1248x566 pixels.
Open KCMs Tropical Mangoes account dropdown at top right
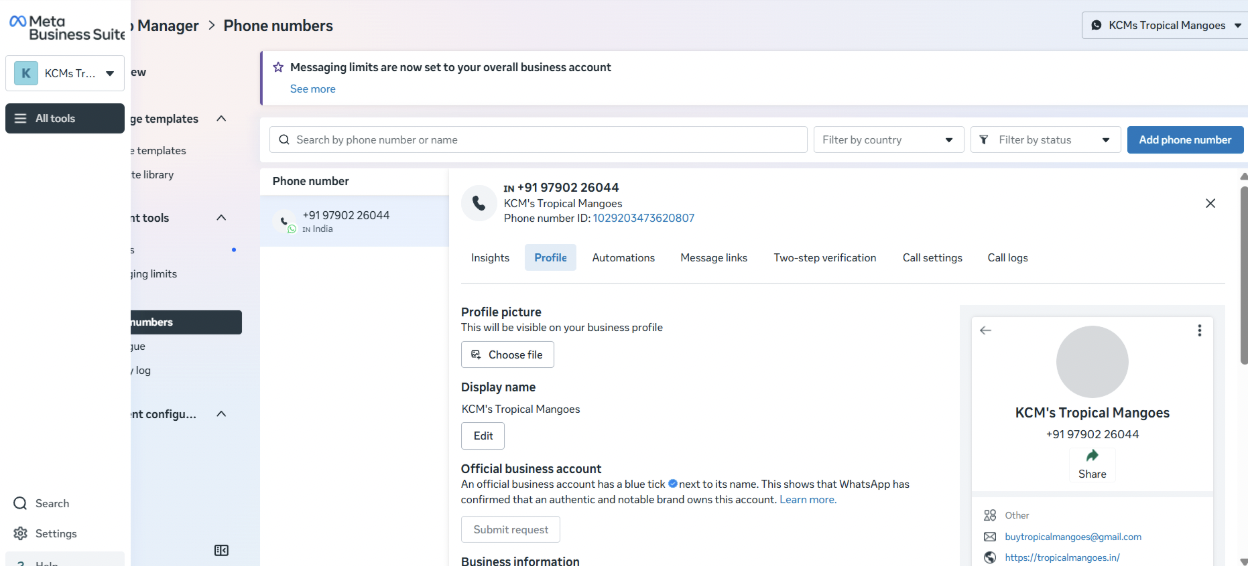pos(1165,25)
